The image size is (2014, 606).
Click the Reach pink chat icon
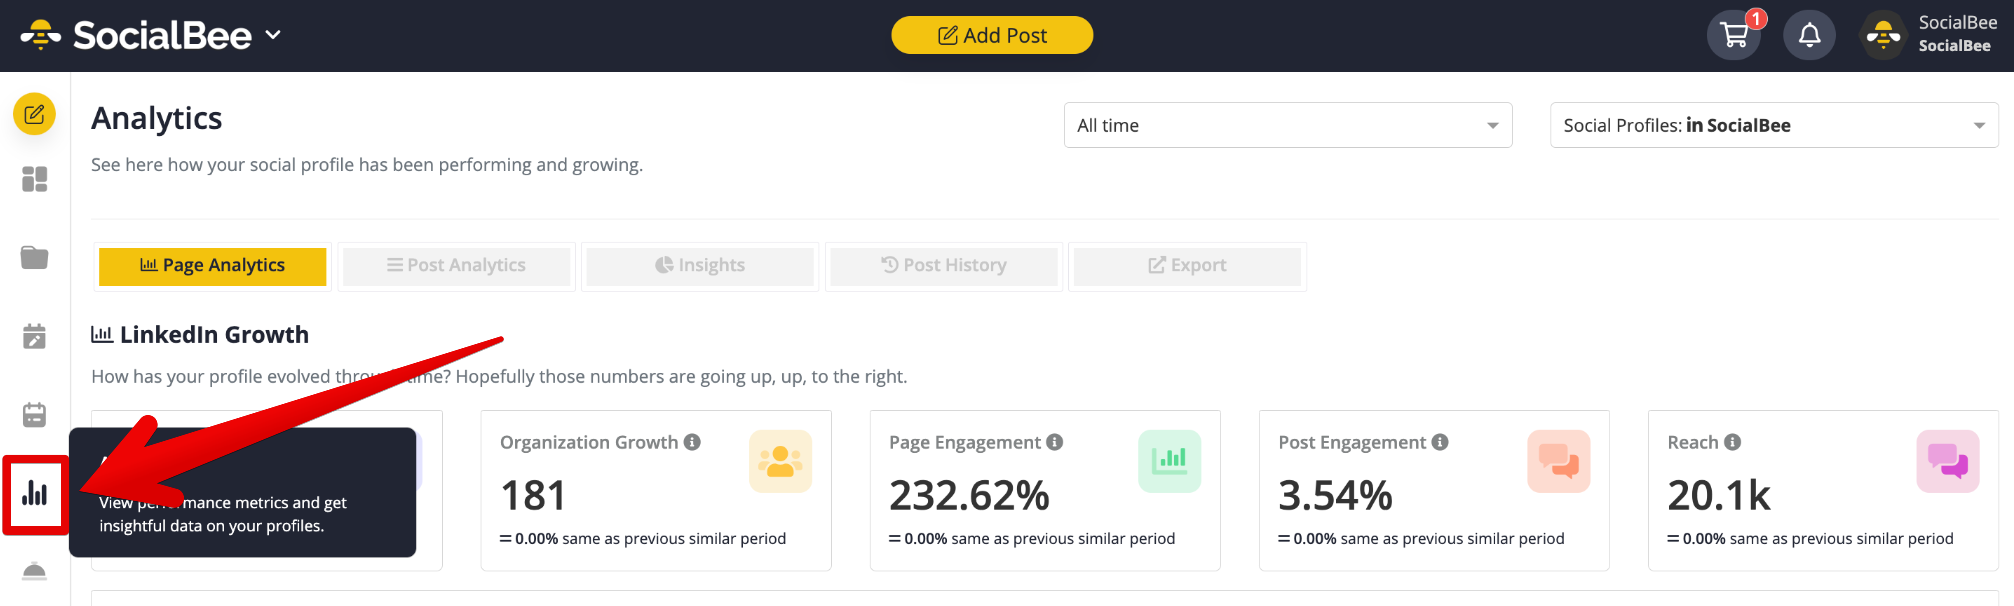pos(1947,461)
